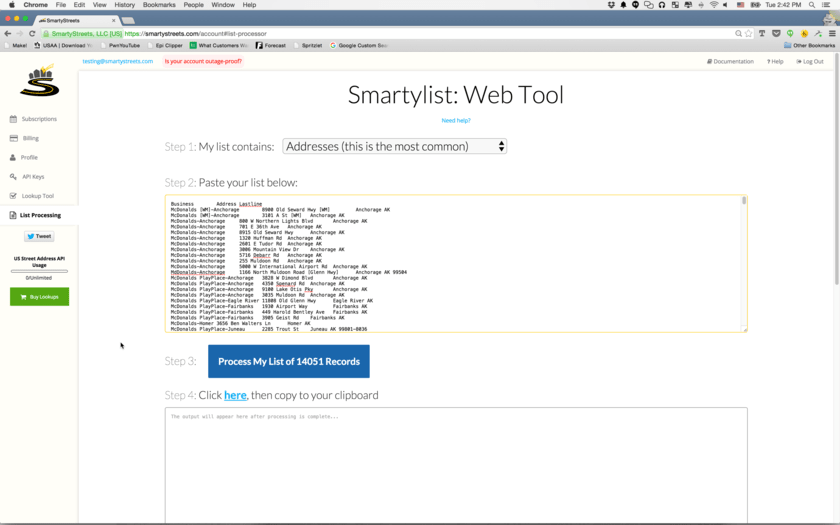Open Lookup Tool in sidebar

[32, 196]
